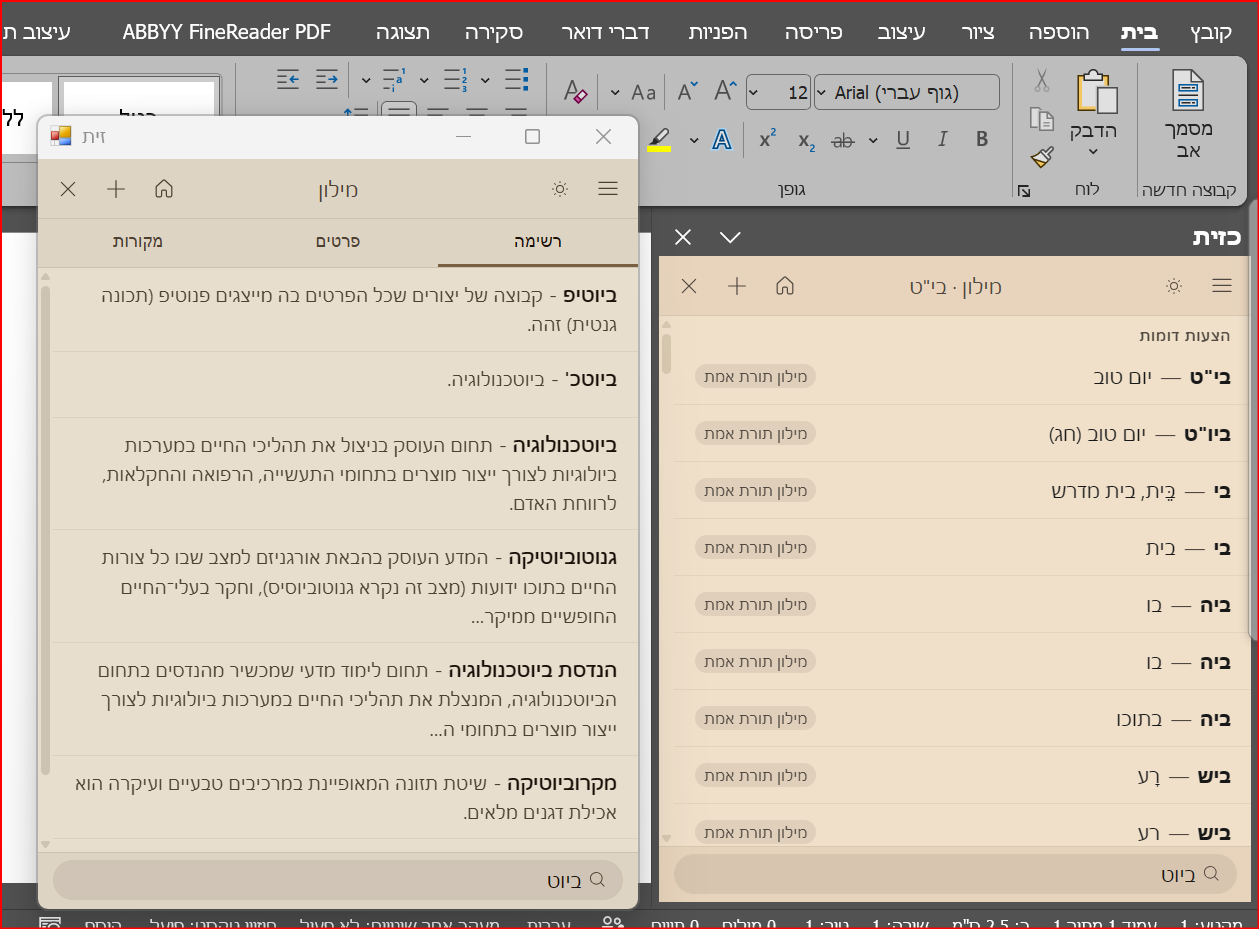
Task: Open the הוספה ribbon tab
Action: click(1064, 32)
